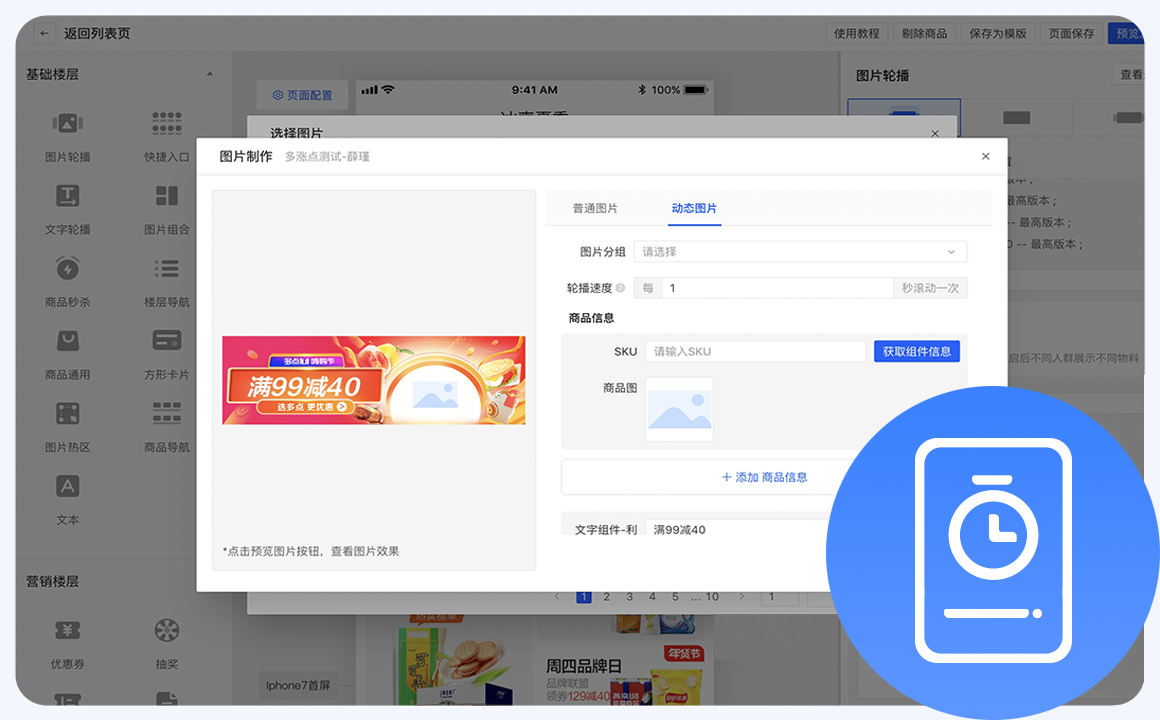Image resolution: width=1160 pixels, height=720 pixels.
Task: Click the 页面保存 button in the top bar
Action: click(1071, 33)
